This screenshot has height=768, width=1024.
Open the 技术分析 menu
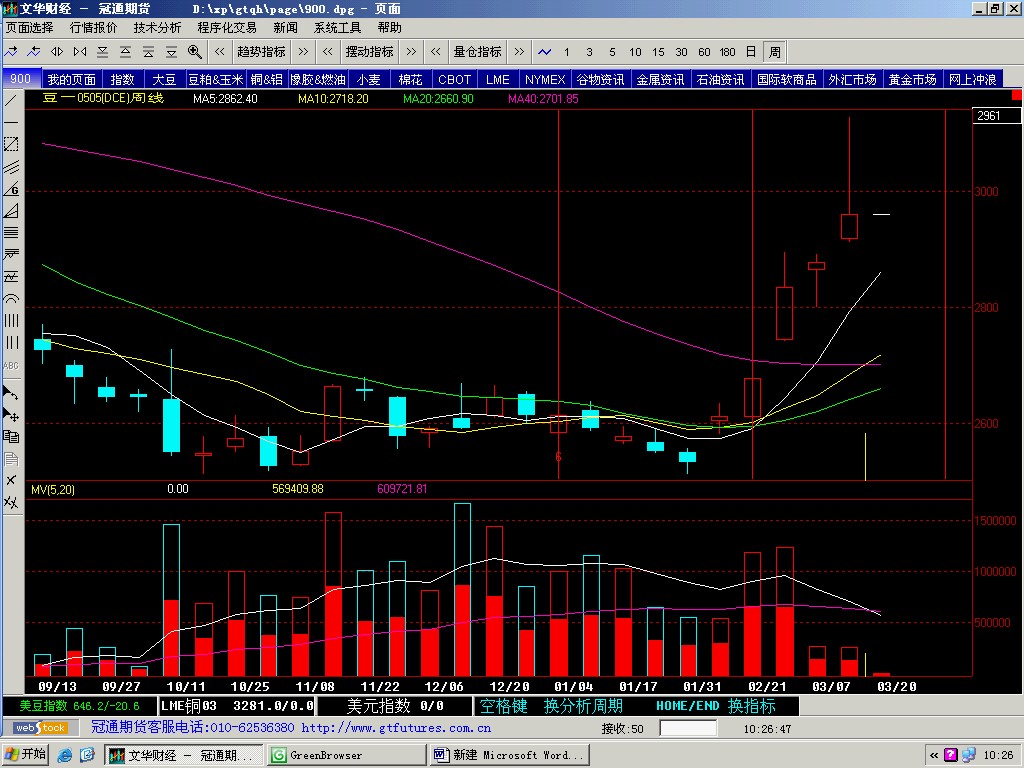[x=157, y=28]
